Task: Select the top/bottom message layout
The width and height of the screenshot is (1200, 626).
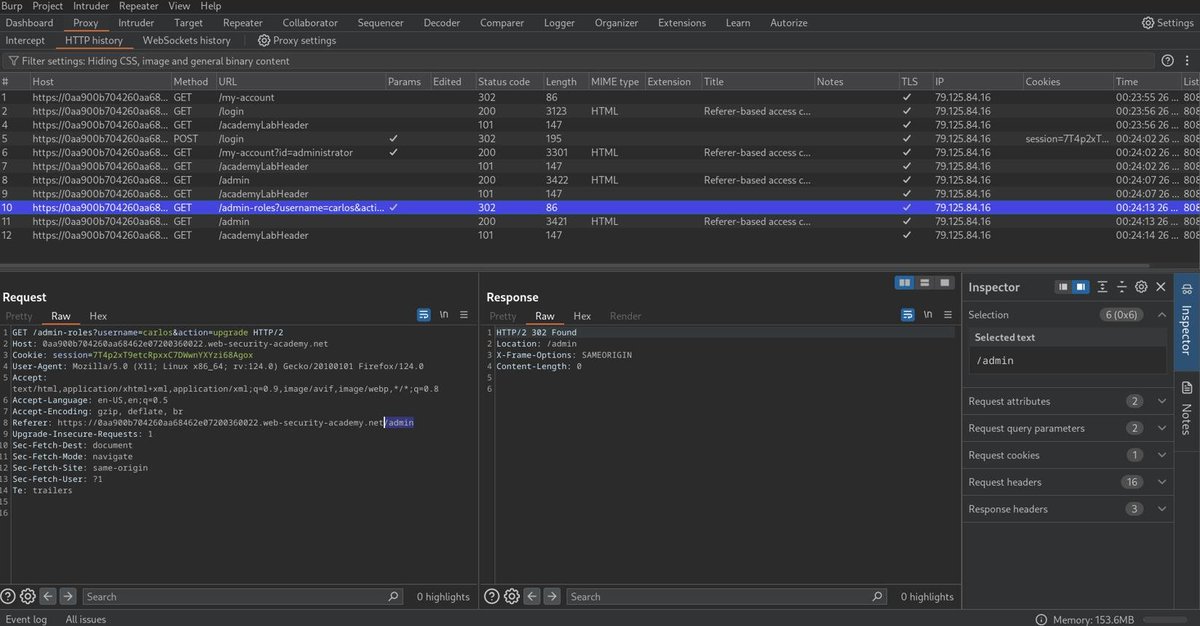Action: click(x=925, y=283)
